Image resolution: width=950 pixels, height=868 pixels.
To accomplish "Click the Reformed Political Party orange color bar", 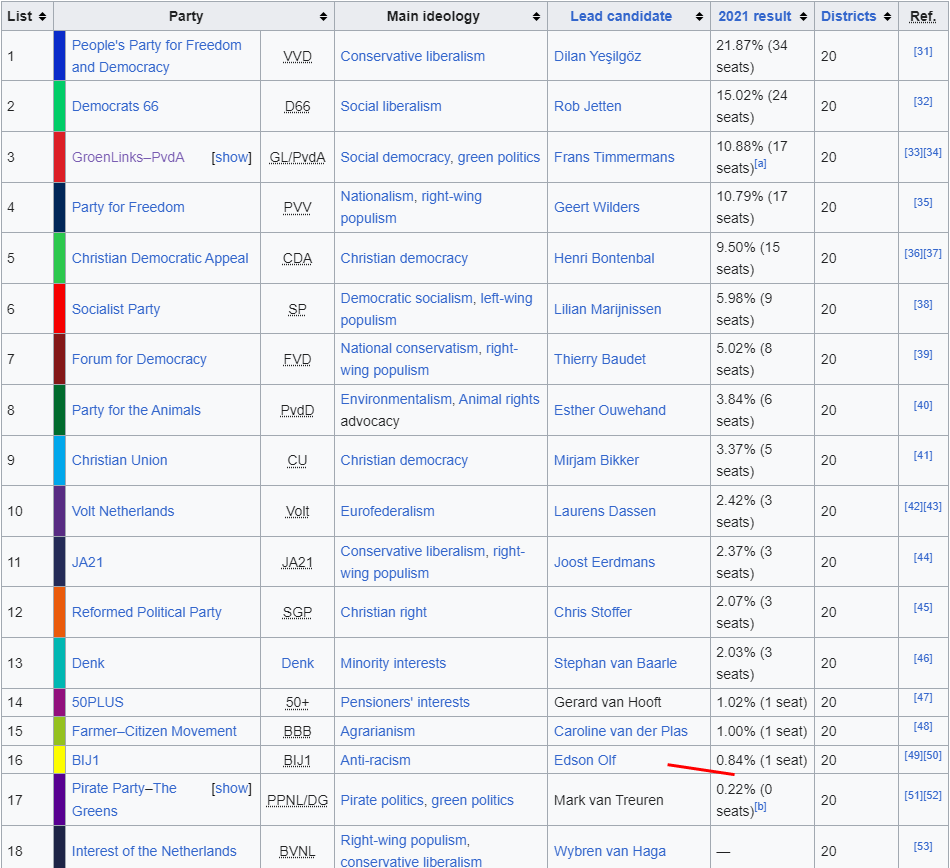I will click(x=59, y=612).
